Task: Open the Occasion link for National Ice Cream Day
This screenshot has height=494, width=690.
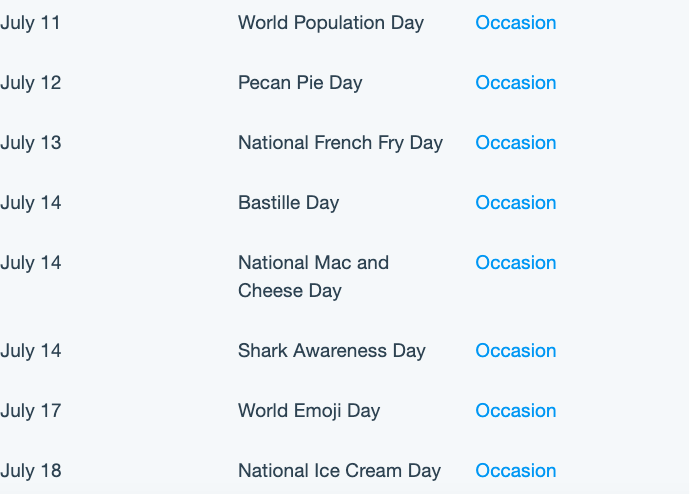Action: click(516, 470)
